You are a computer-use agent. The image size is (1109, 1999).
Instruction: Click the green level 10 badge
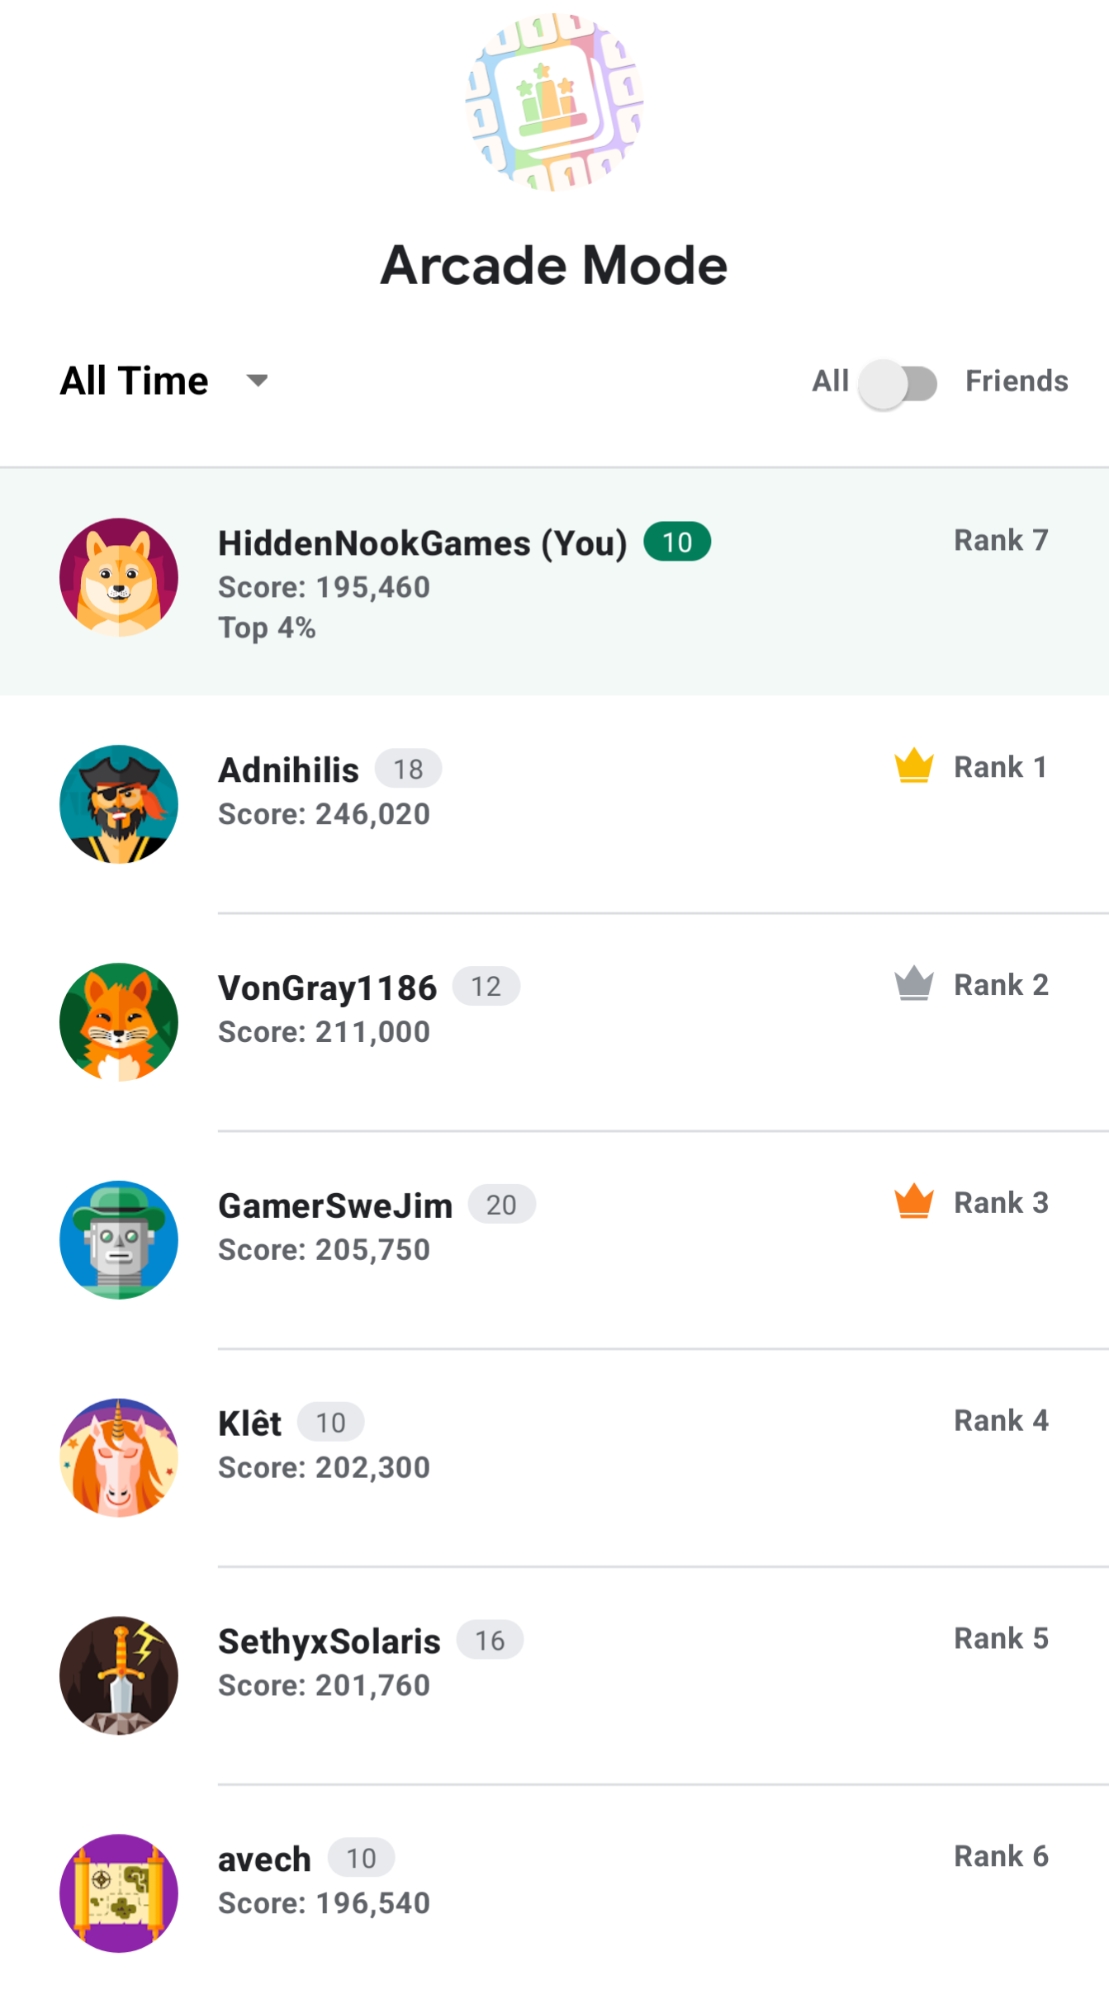677,542
